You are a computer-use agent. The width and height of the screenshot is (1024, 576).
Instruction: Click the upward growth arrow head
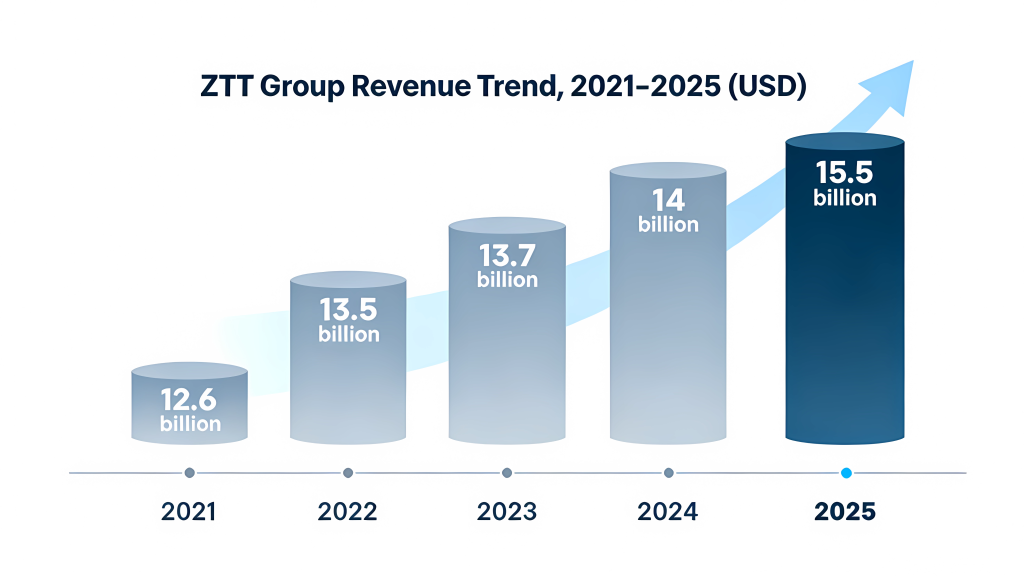[x=892, y=87]
